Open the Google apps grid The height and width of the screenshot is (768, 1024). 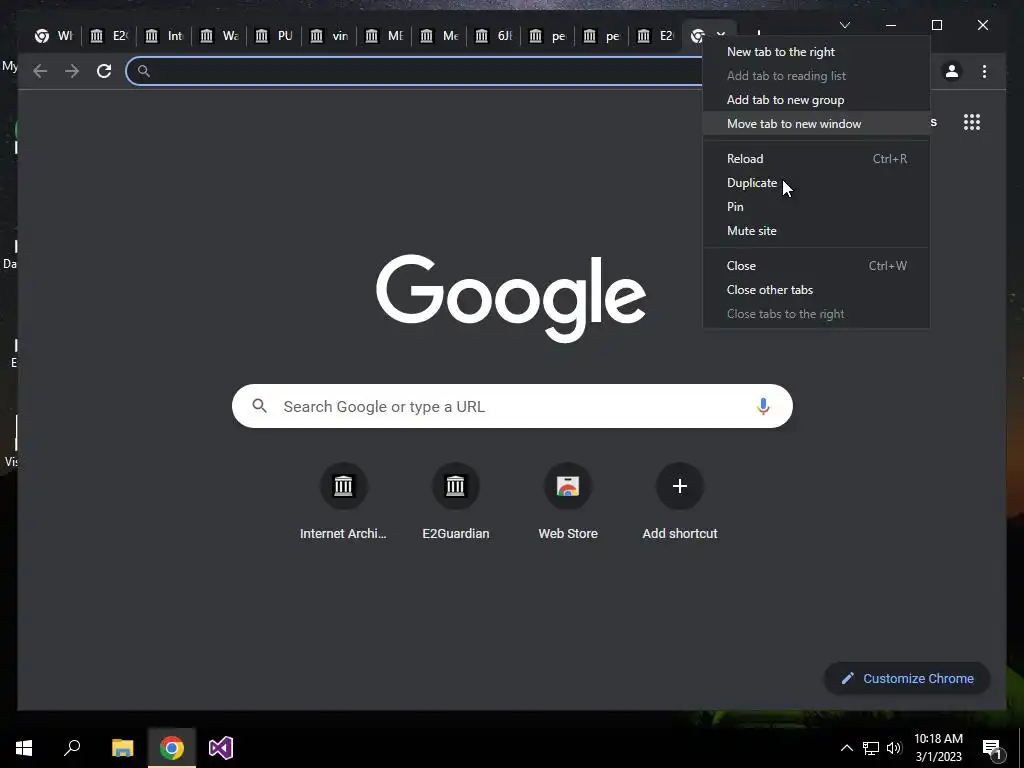[972, 122]
